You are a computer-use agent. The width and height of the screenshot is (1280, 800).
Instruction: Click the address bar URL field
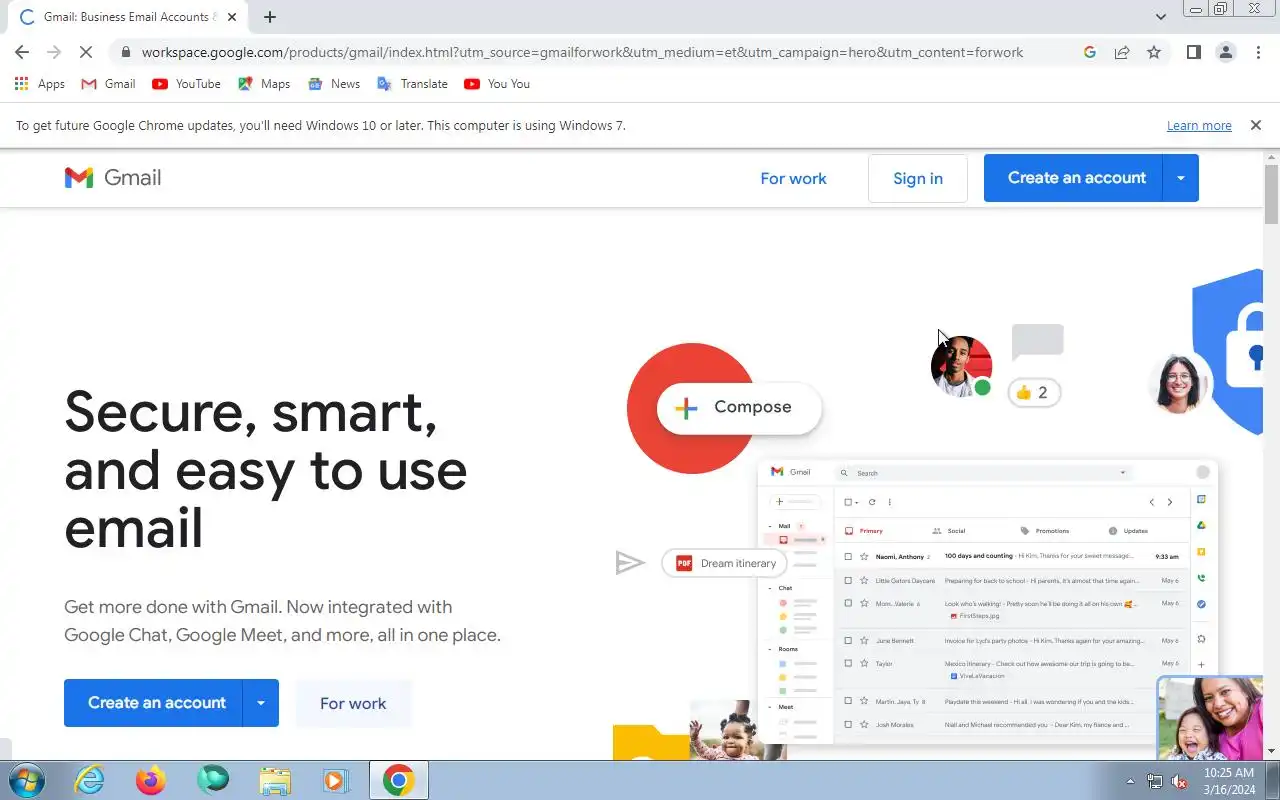click(x=582, y=52)
